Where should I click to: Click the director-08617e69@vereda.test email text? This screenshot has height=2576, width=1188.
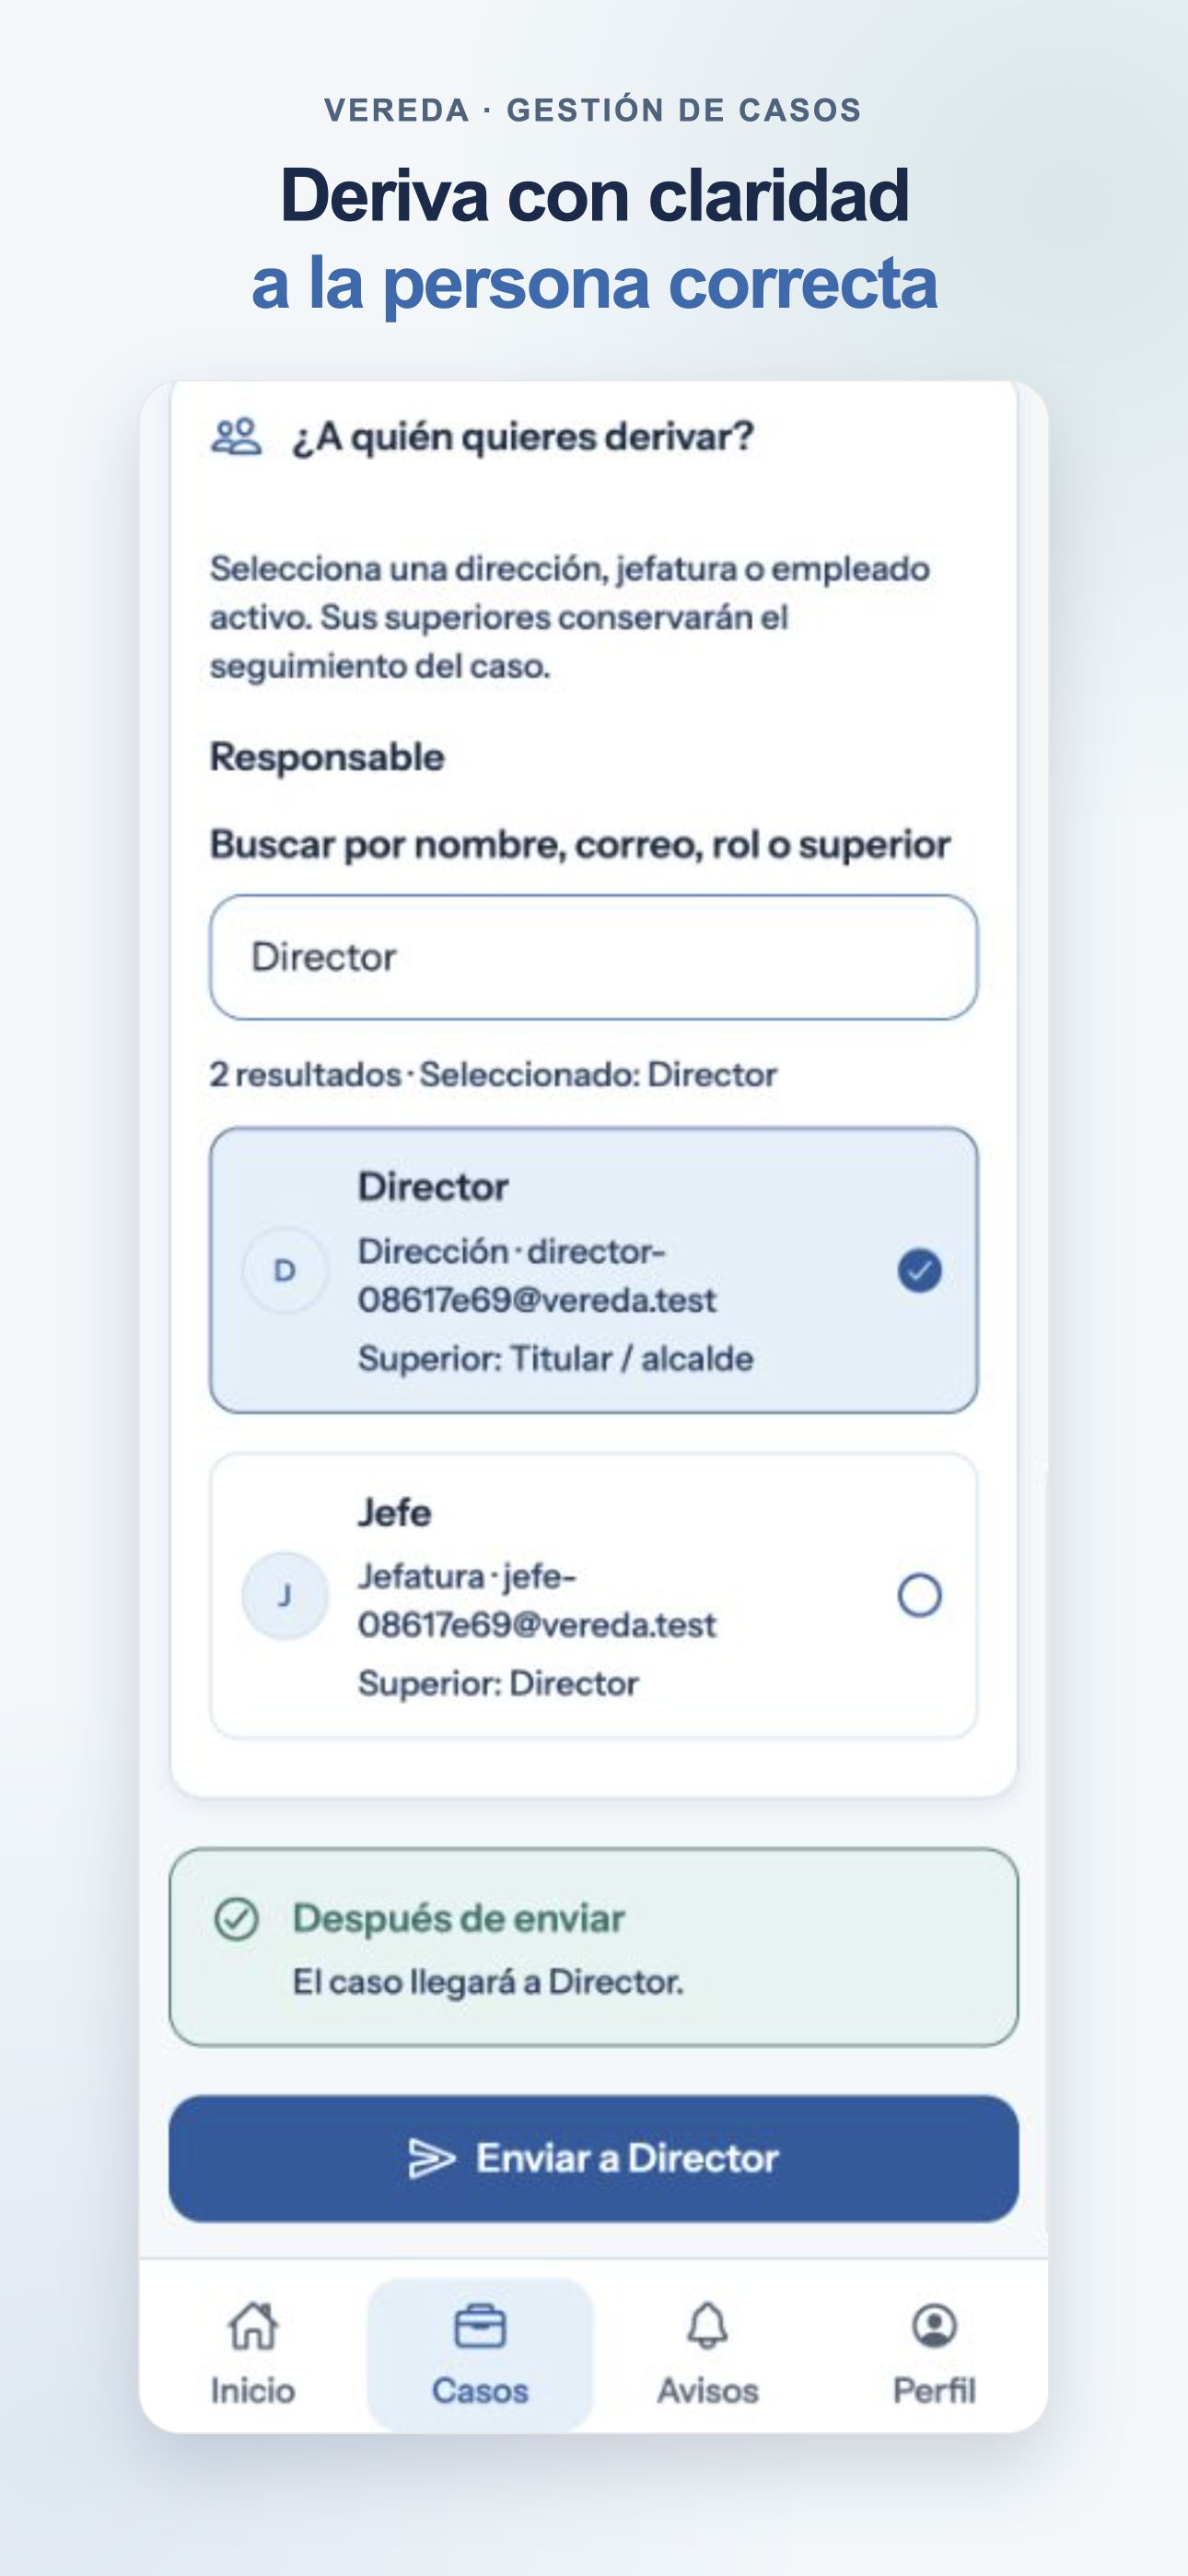(x=537, y=1276)
